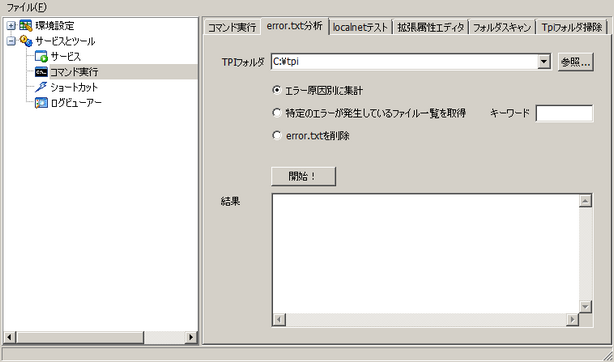Click tree panel scroll-left arrow
Image resolution: width=614 pixels, height=362 pixels.
pyautogui.click(x=10, y=337)
